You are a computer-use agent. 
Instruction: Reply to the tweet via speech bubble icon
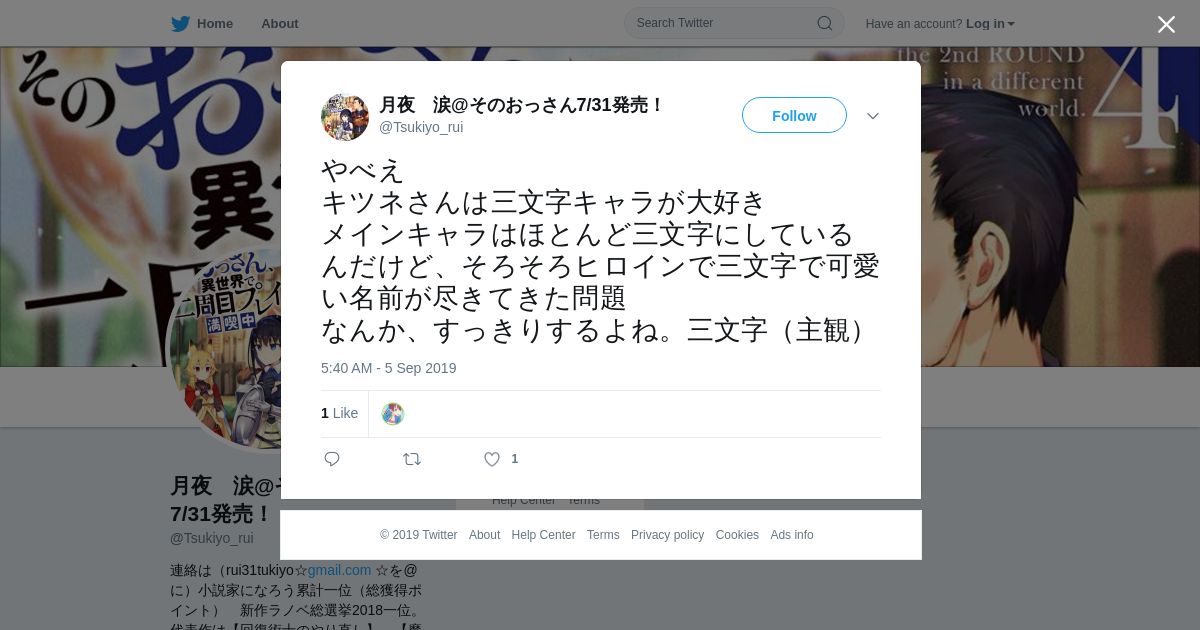click(x=332, y=459)
